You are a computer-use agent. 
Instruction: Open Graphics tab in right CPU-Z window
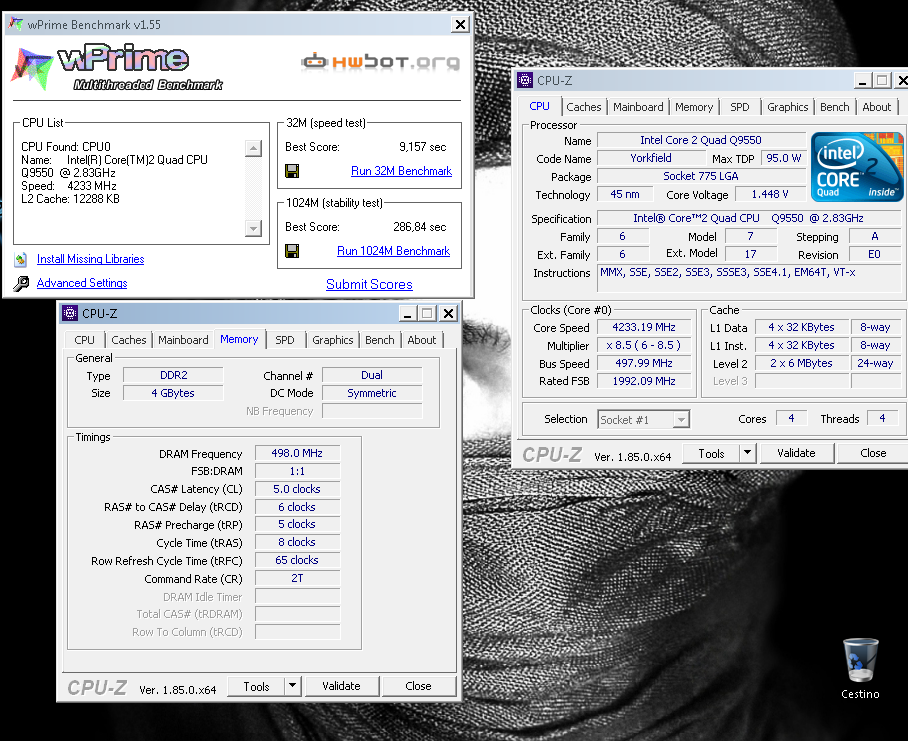coord(788,107)
